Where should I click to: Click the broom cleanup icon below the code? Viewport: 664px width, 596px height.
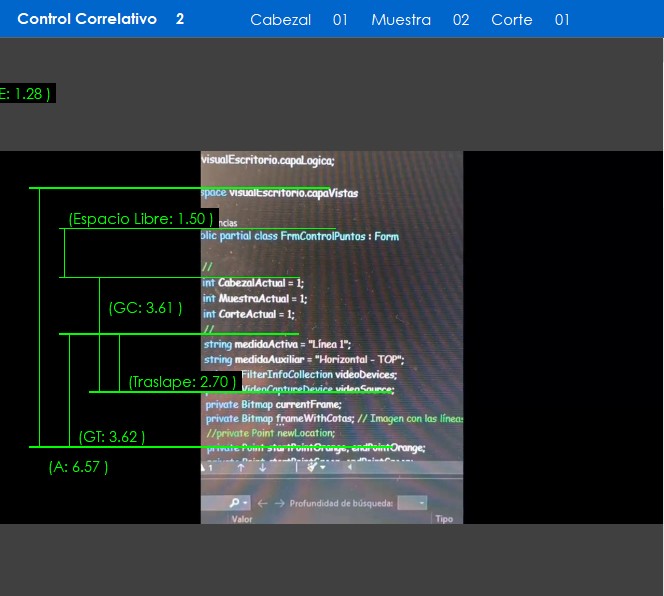(311, 467)
